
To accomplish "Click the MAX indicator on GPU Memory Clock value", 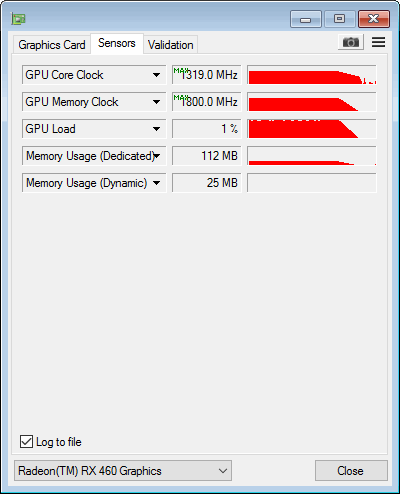I will pos(181,98).
